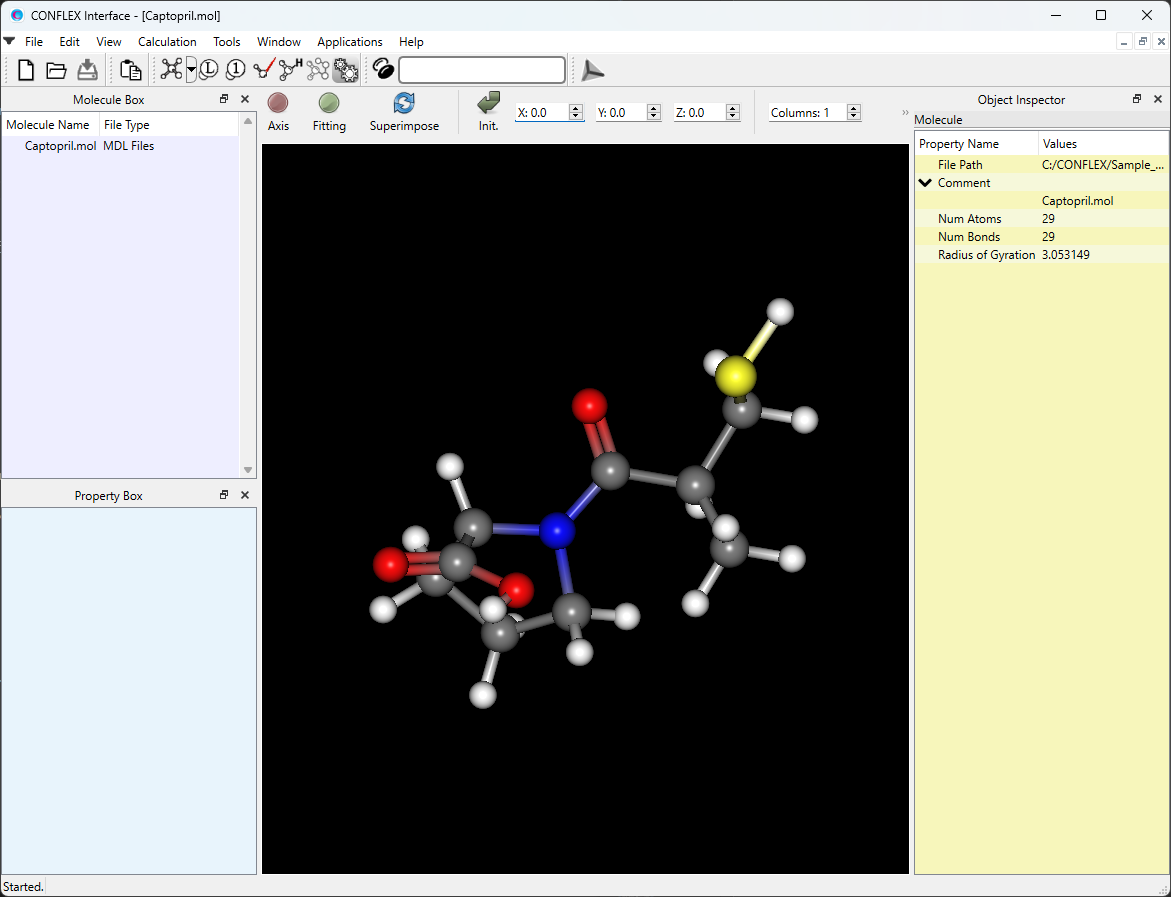The height and width of the screenshot is (897, 1171).
Task: Click the File Path value row
Action: click(1103, 164)
